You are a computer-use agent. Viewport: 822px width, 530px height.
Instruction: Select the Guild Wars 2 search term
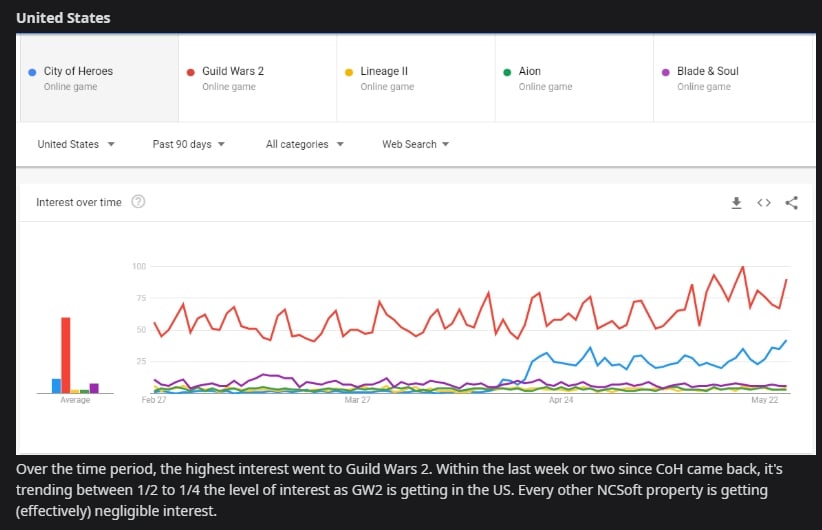(x=257, y=78)
